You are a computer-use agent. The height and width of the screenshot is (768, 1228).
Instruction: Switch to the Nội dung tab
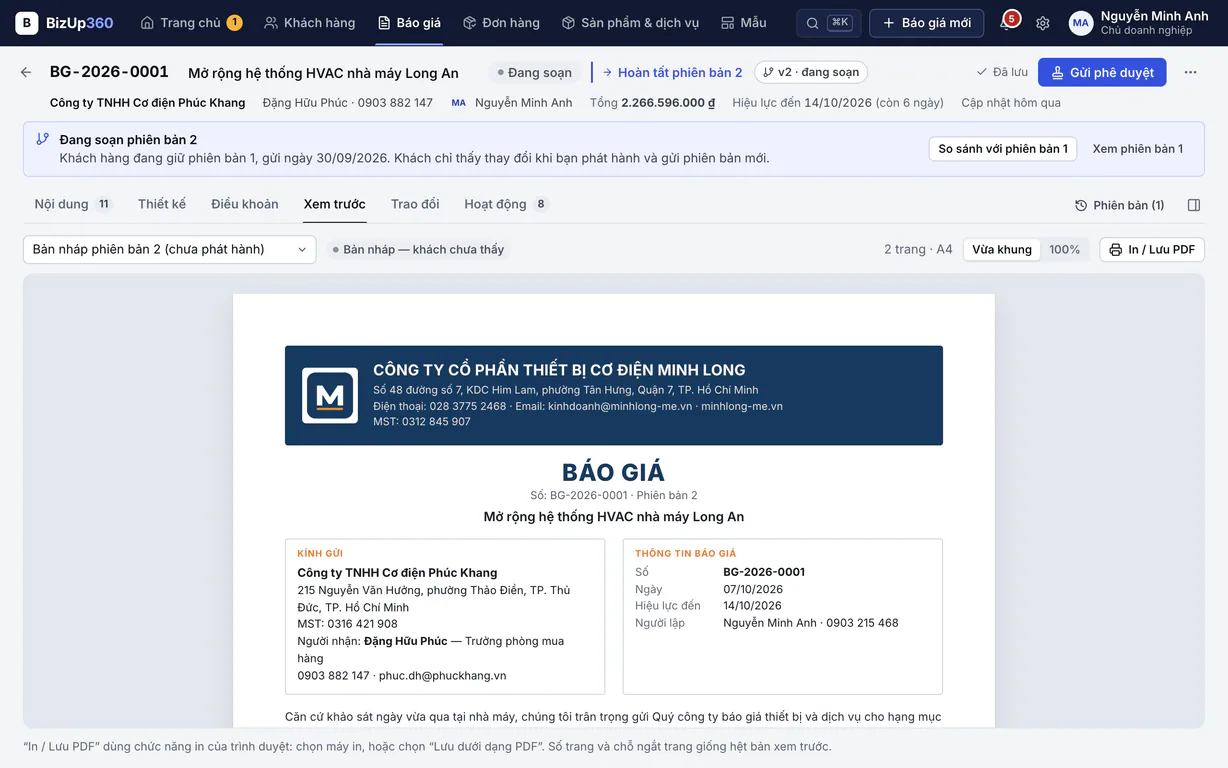(x=72, y=204)
